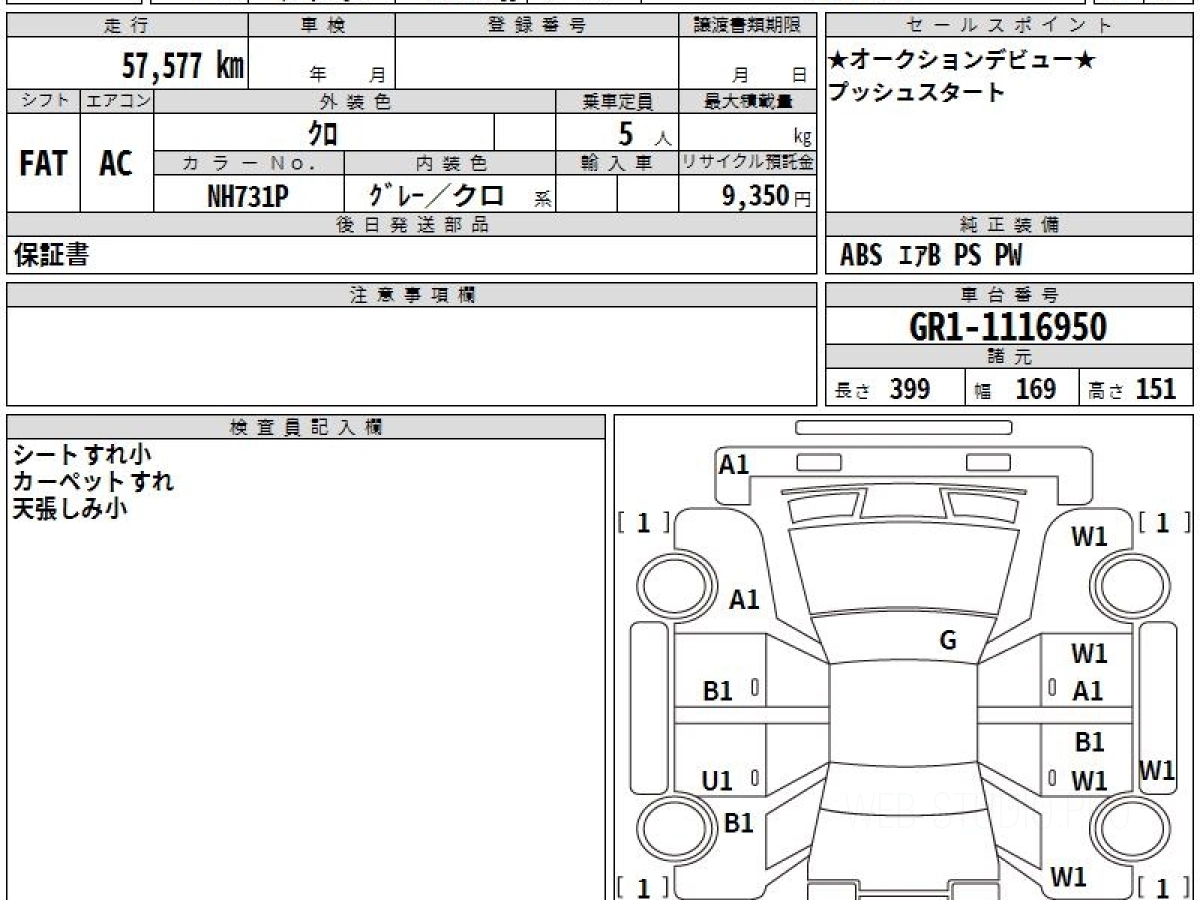
Task: Select the AC air conditioner value
Action: click(116, 164)
